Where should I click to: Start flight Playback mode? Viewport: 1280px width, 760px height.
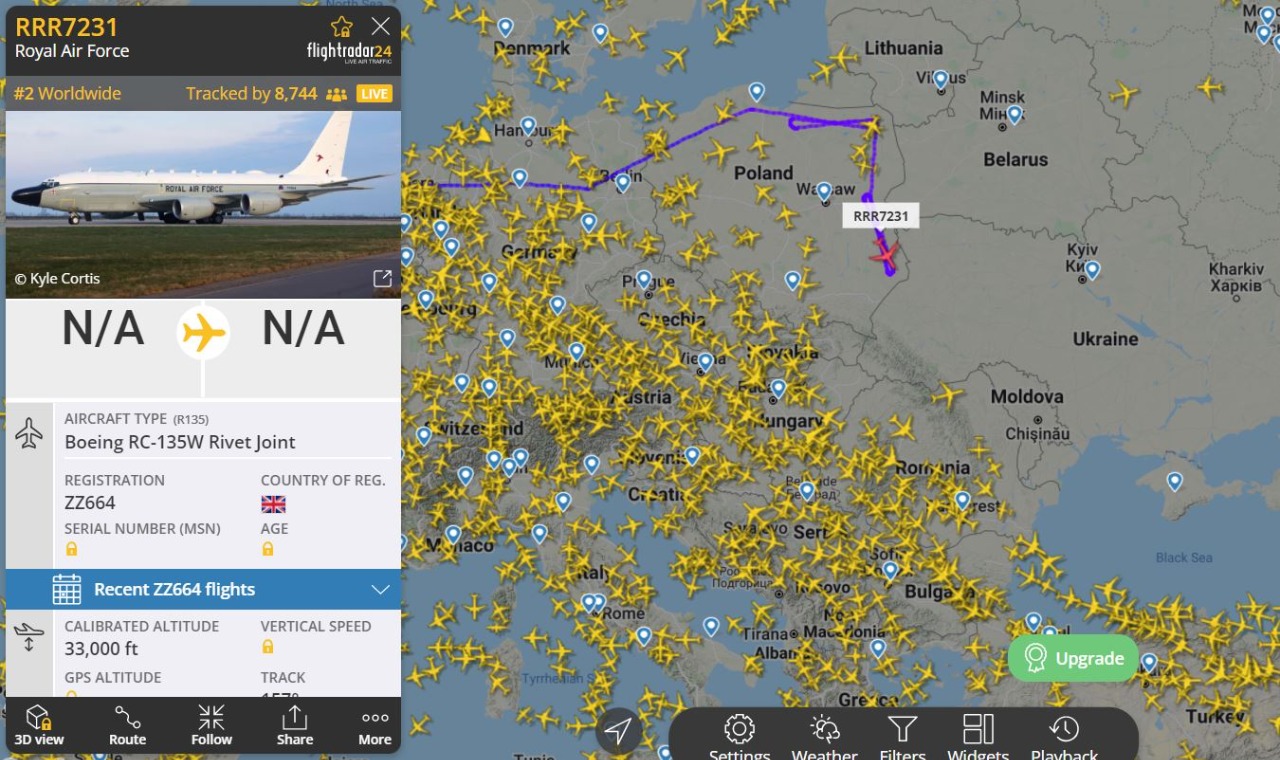pyautogui.click(x=1064, y=738)
